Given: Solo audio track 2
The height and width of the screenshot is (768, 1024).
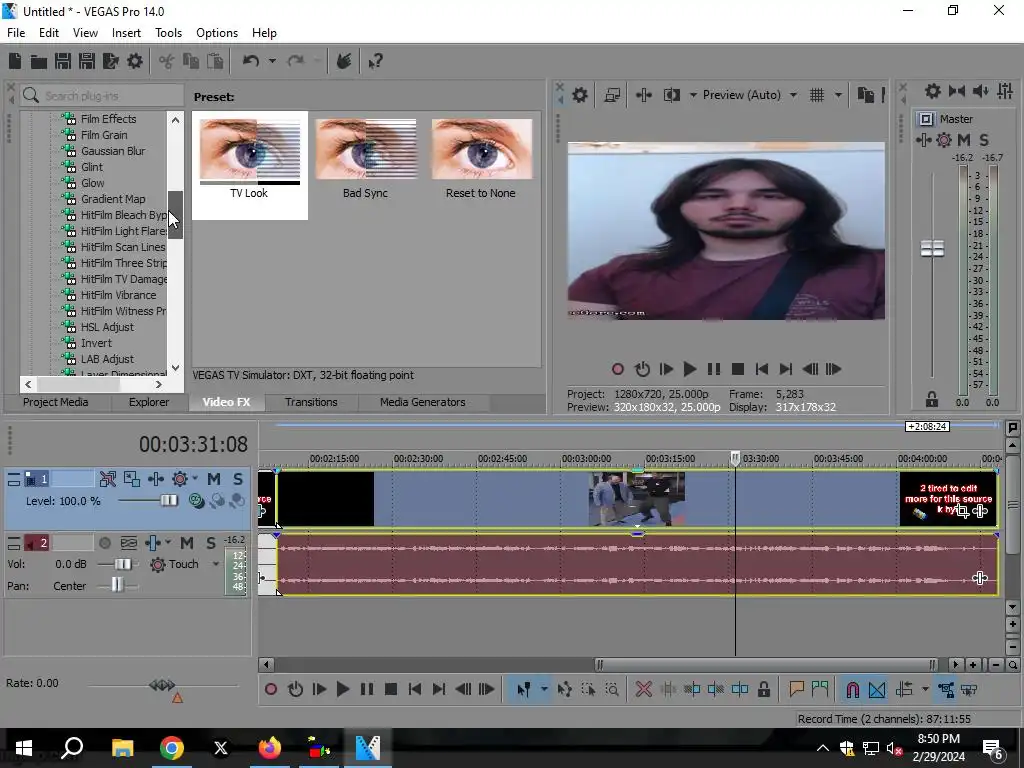Looking at the screenshot, I should (x=211, y=543).
